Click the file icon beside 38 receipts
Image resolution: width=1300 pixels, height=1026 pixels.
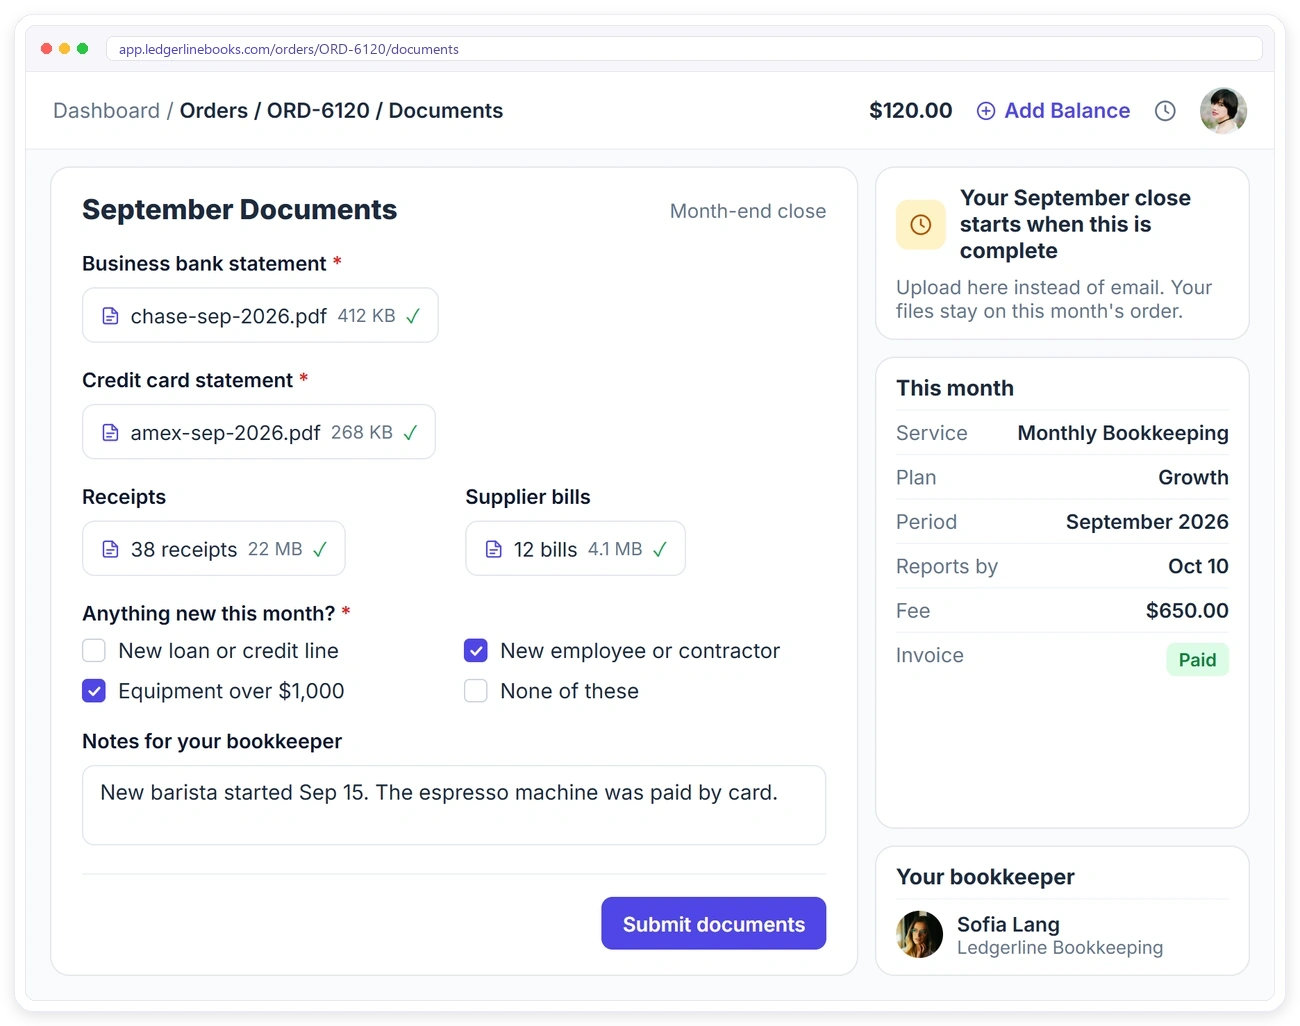(x=111, y=549)
